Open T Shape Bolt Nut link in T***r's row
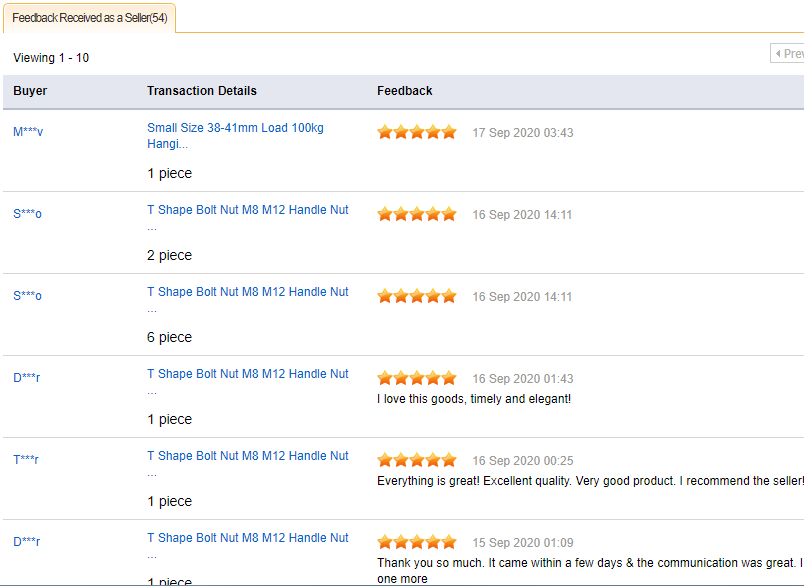The width and height of the screenshot is (804, 586). 248,456
